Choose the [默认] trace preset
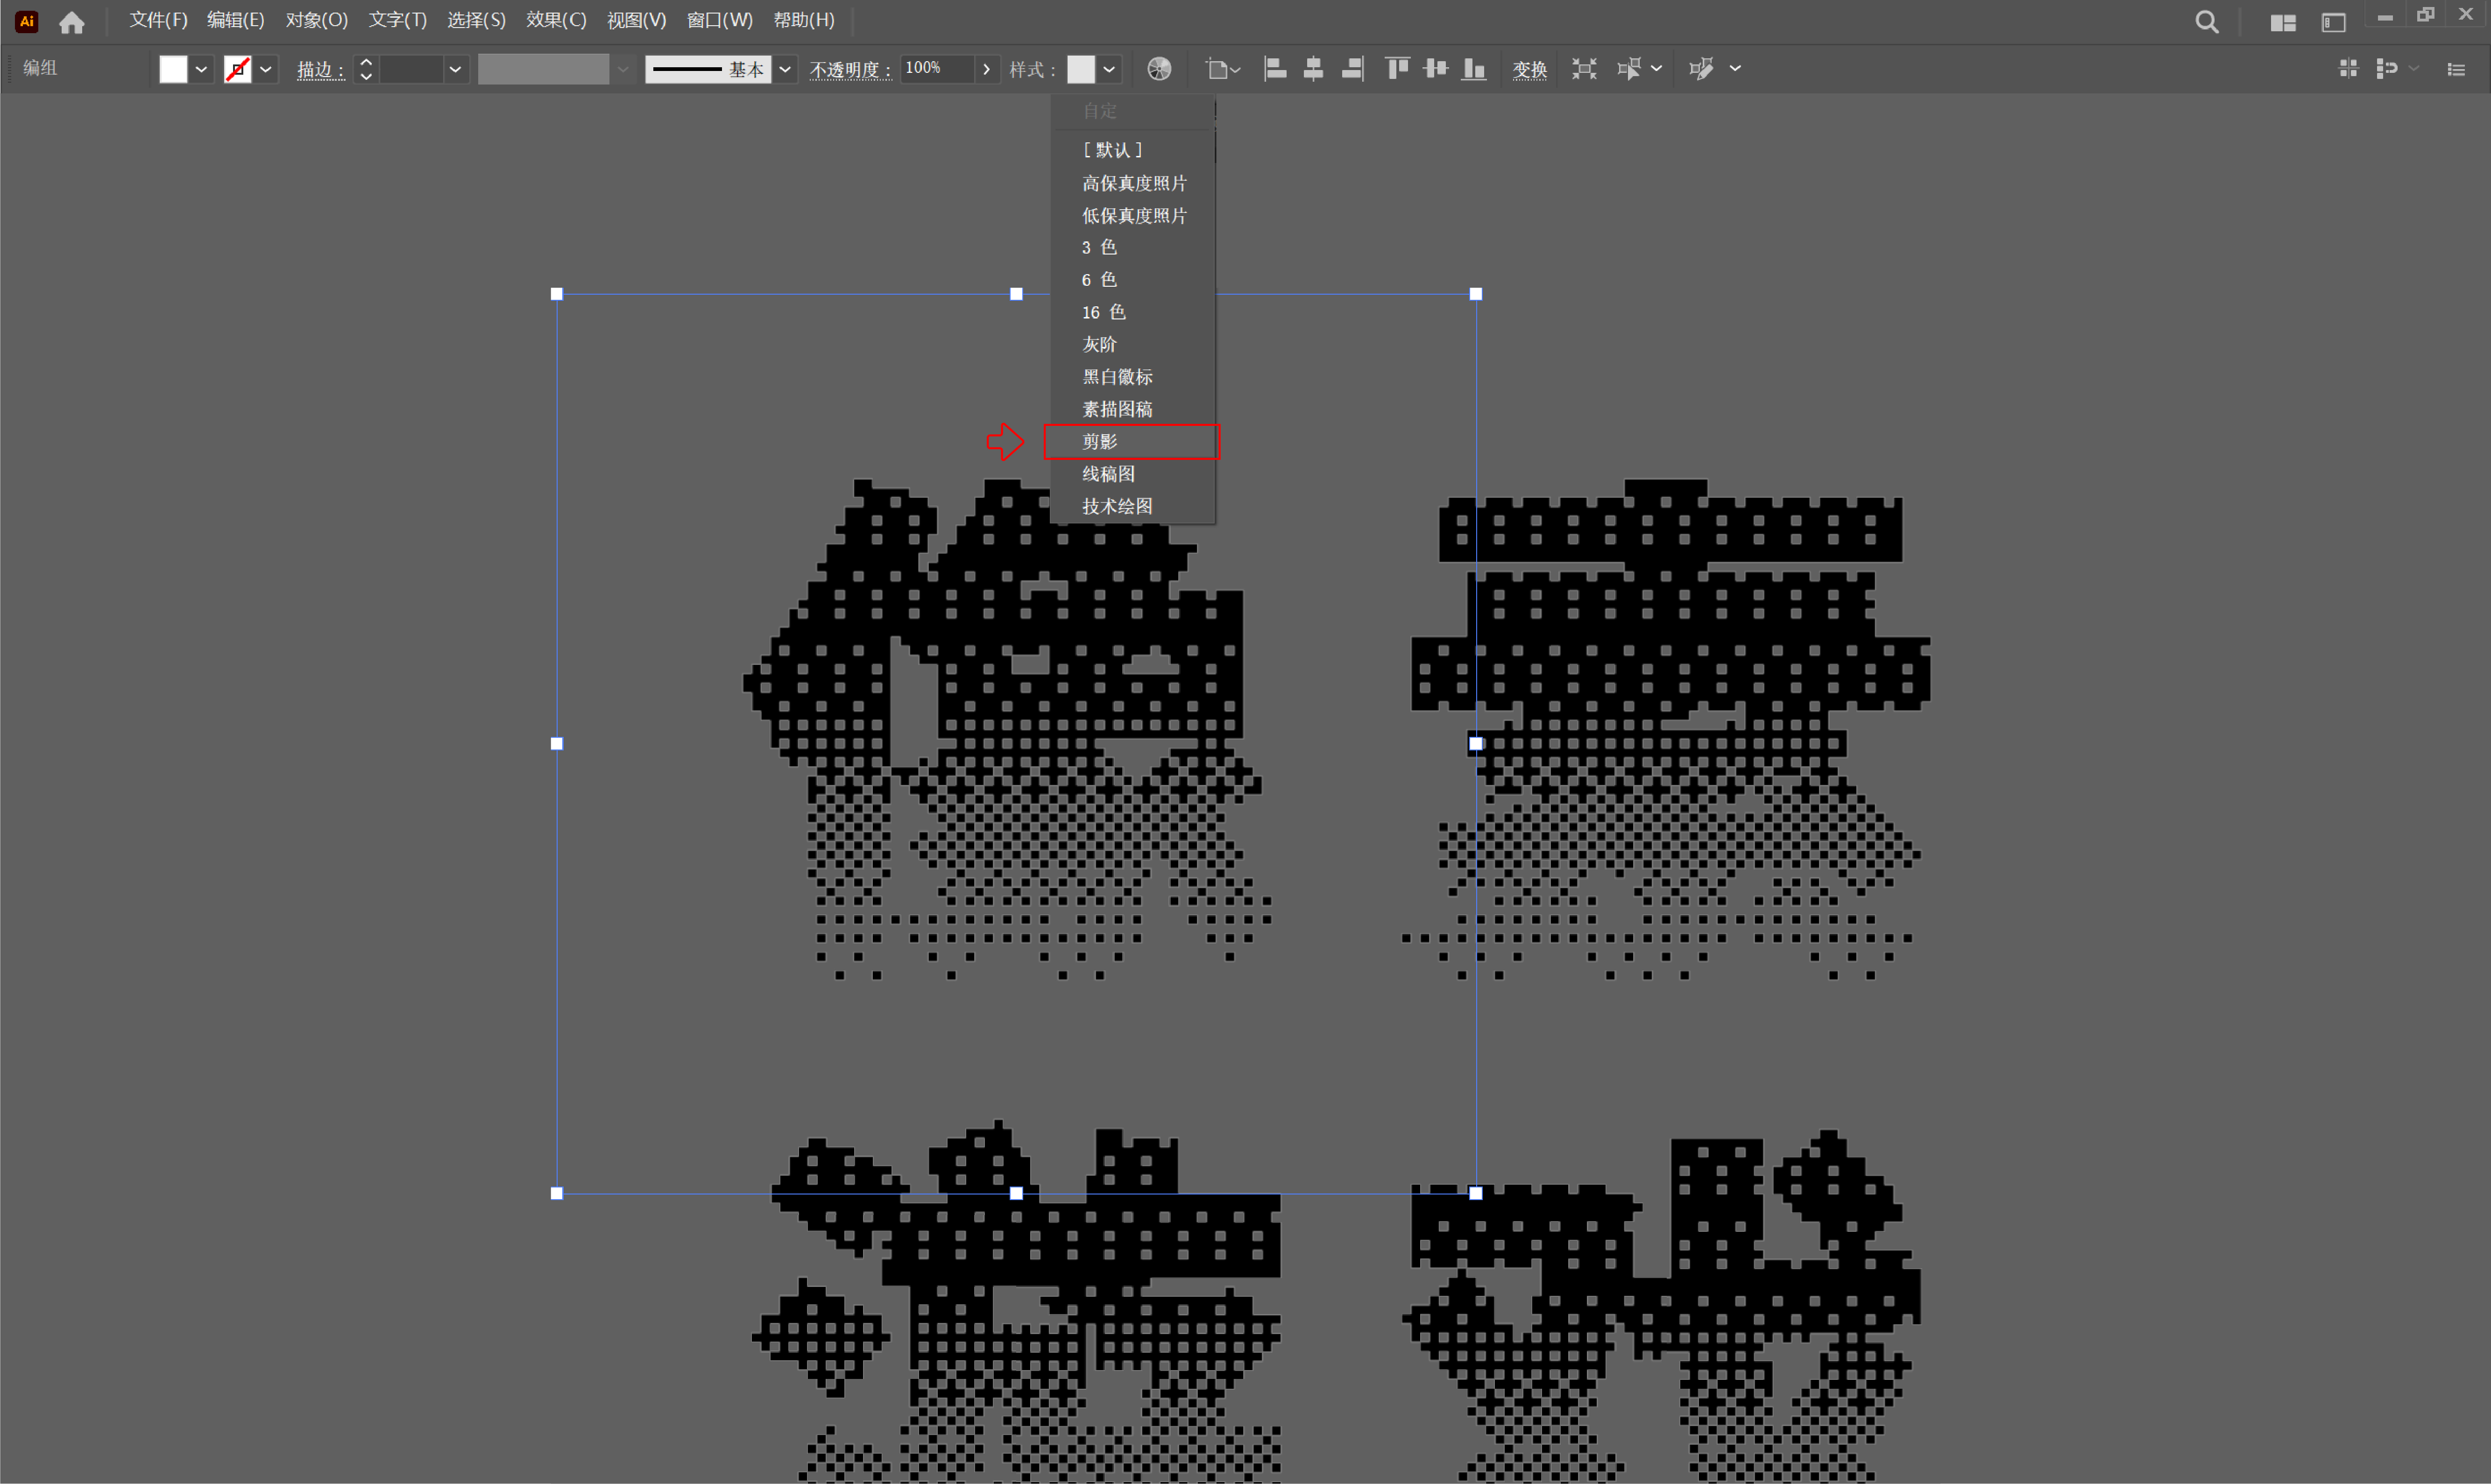Image resolution: width=2491 pixels, height=1484 pixels. click(x=1133, y=150)
